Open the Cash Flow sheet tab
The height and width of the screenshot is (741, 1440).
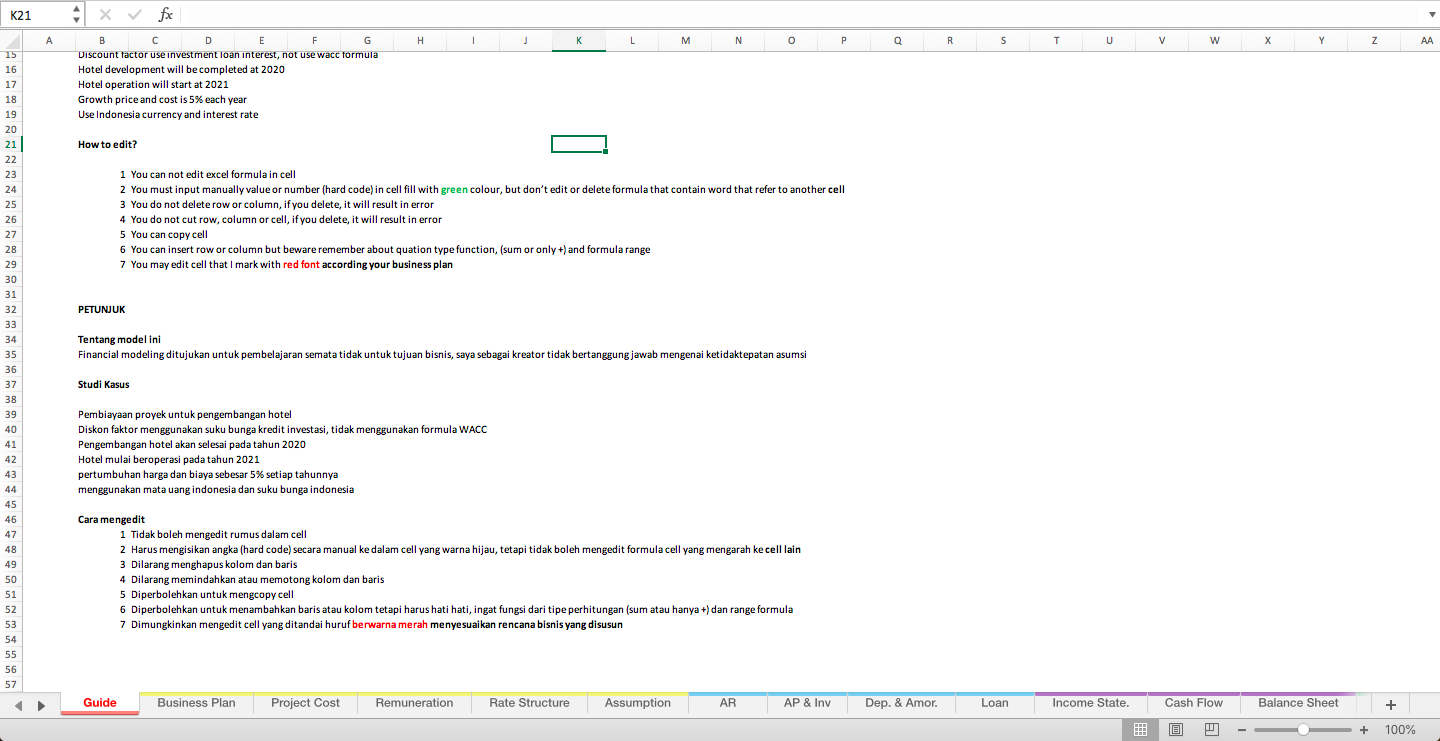coord(1194,703)
